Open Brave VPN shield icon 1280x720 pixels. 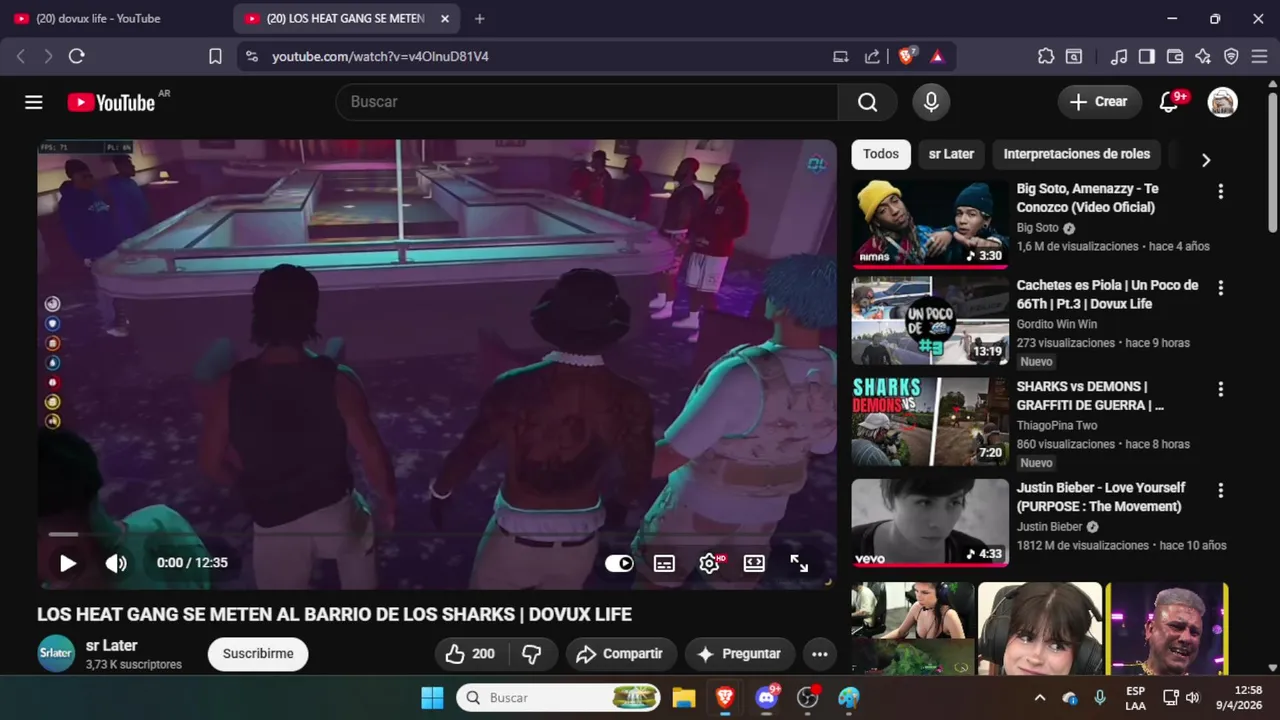click(x=1231, y=57)
